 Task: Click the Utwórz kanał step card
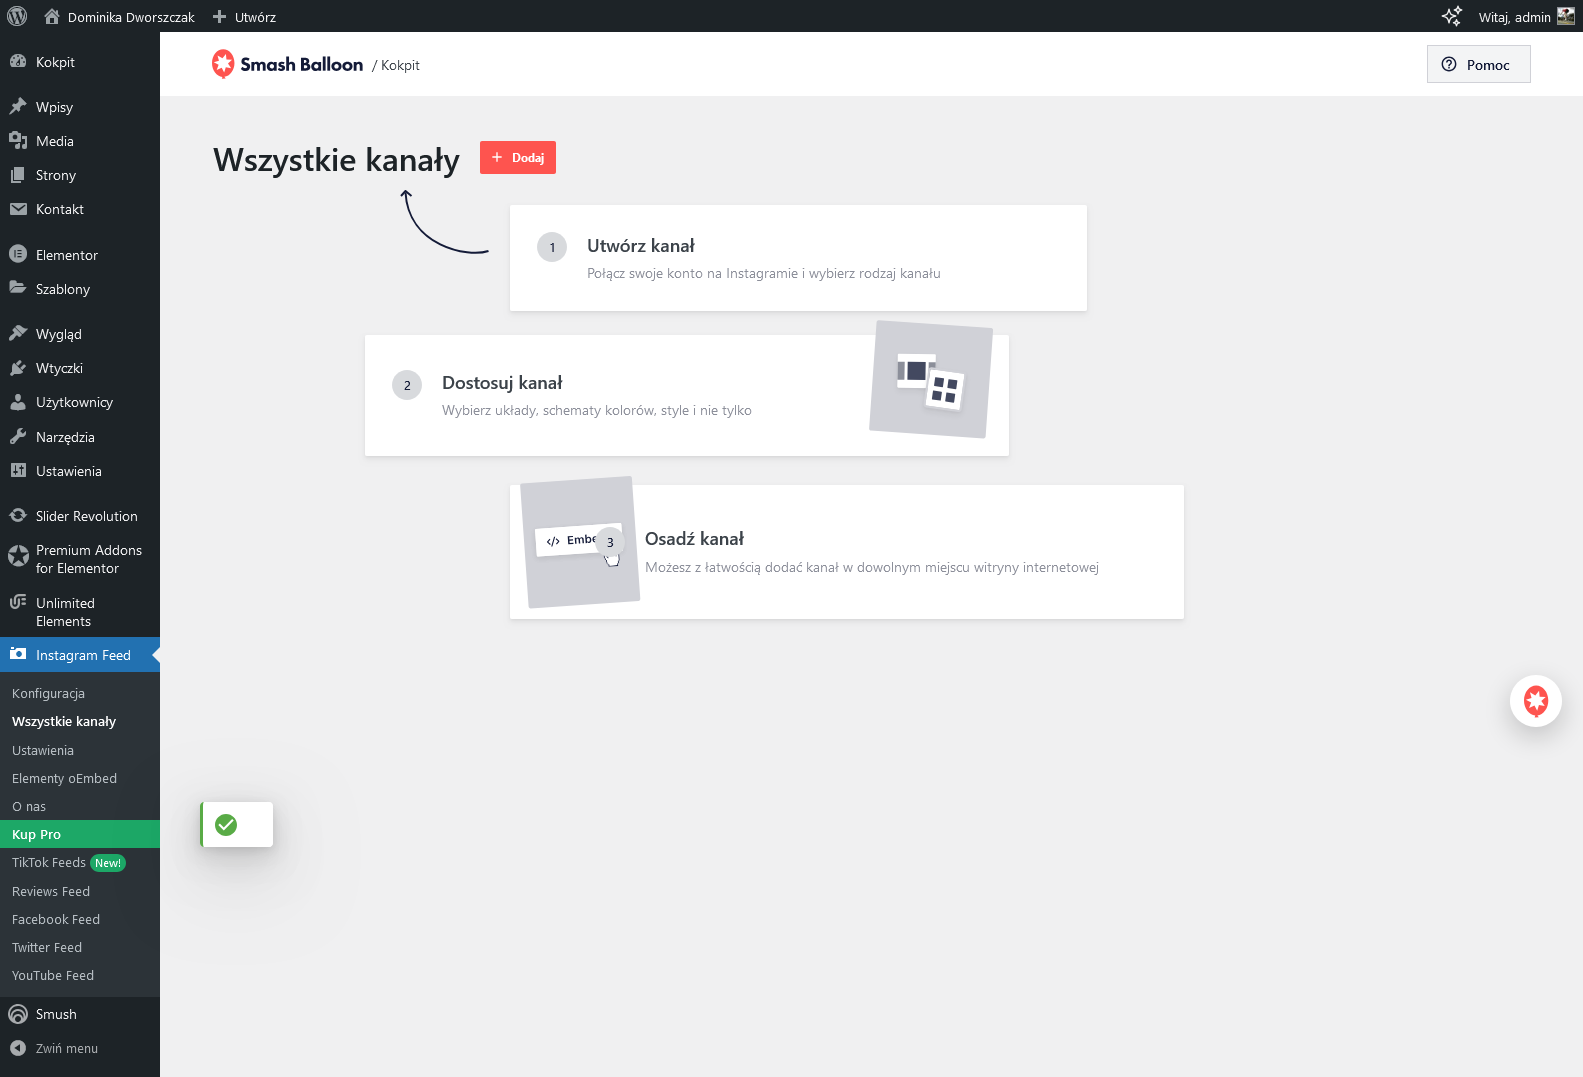(797, 258)
